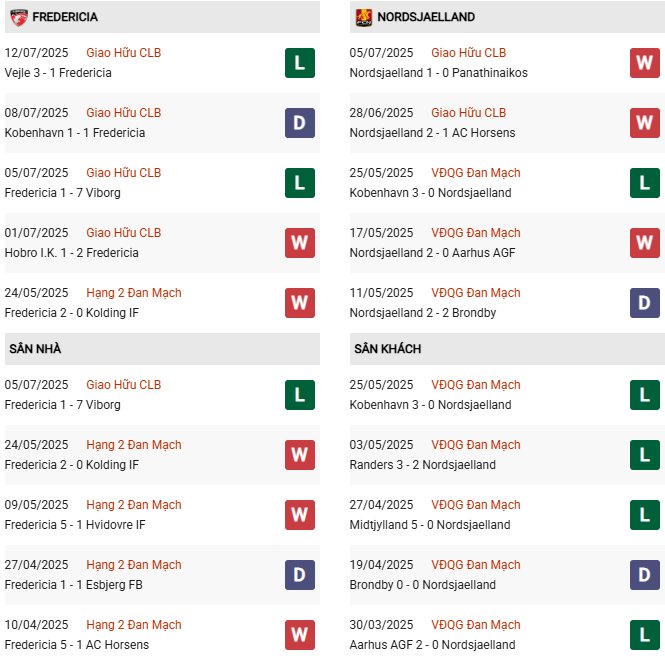Open Giao Hữu CLB link dated 12/07/2025
The width and height of the screenshot is (665, 664).
point(123,53)
